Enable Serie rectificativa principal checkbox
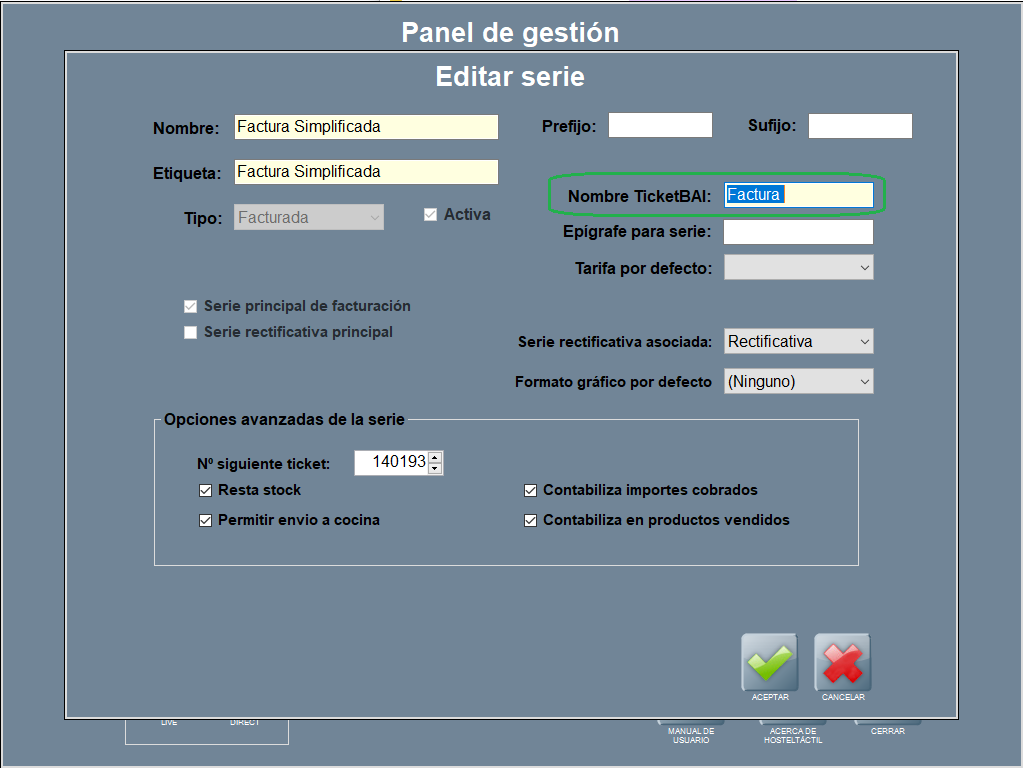Screen dimensions: 1023x768 pos(191,333)
